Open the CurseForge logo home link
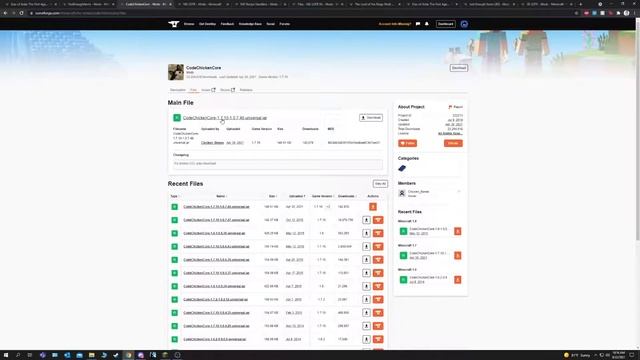The height and width of the screenshot is (360, 640). click(x=174, y=24)
